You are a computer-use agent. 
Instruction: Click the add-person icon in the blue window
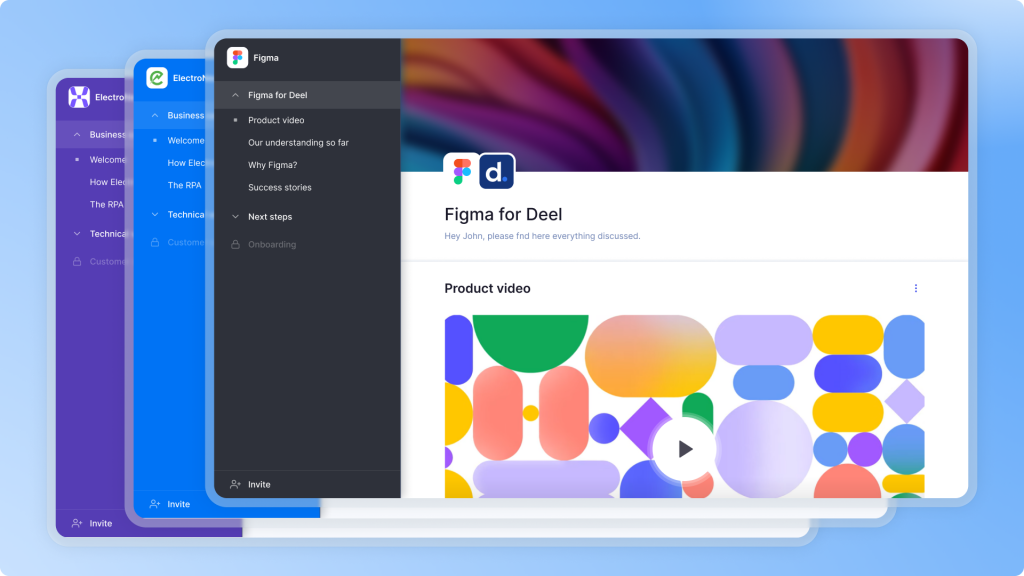[155, 504]
